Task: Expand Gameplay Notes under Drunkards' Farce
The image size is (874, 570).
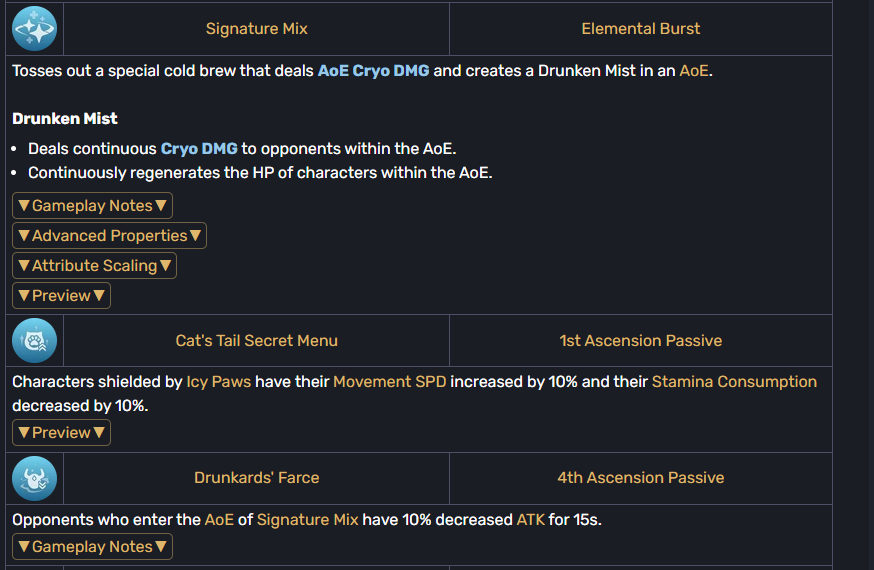Action: click(93, 547)
